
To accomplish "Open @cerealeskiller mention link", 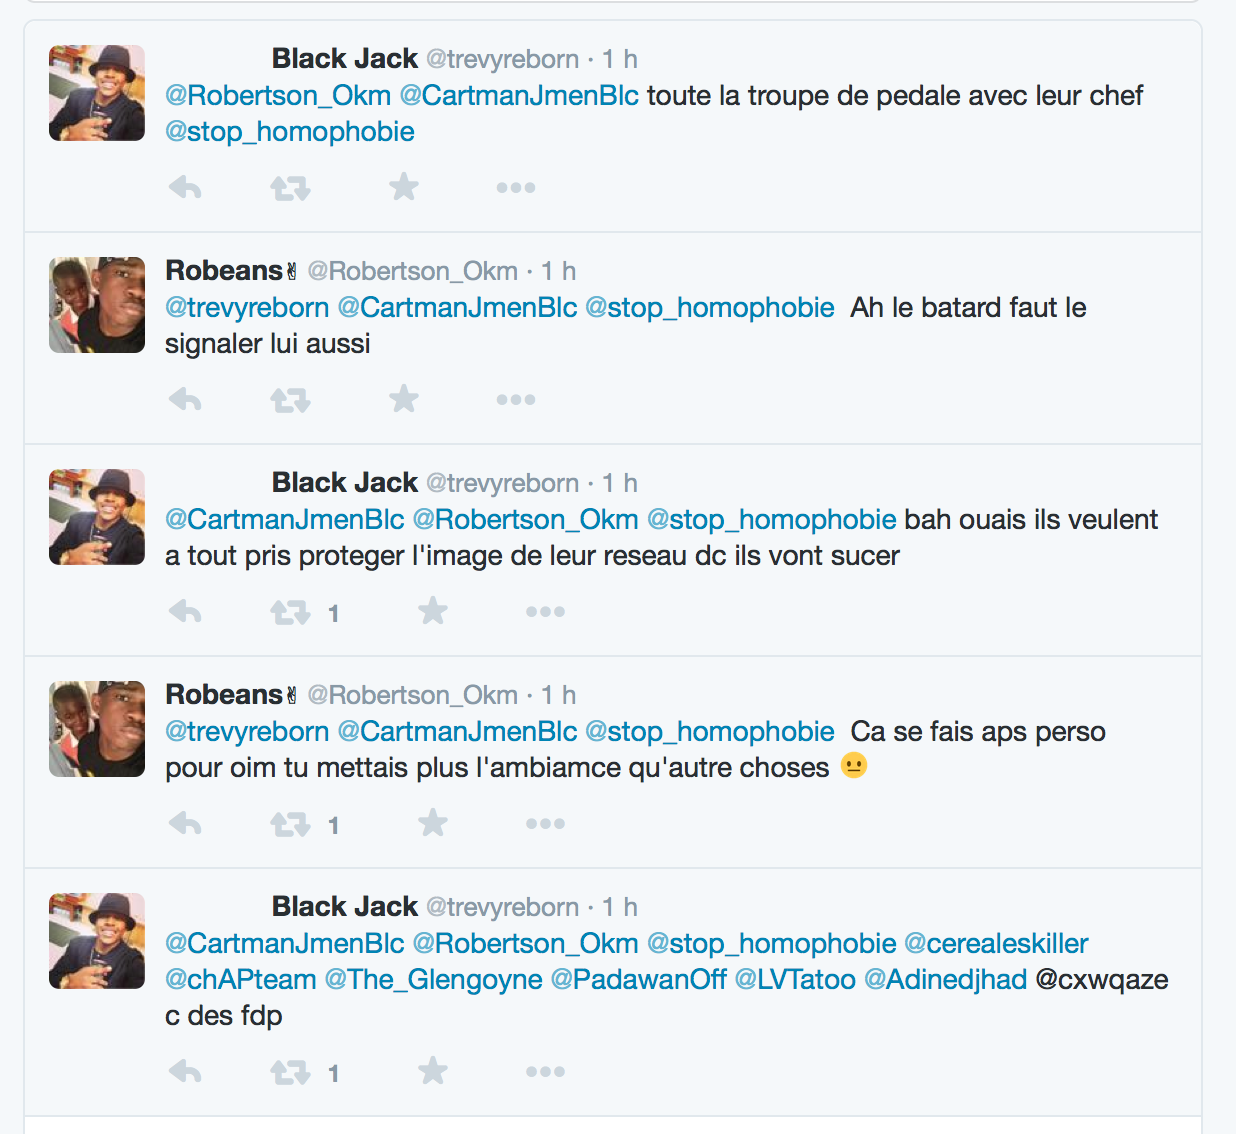I will pos(996,943).
